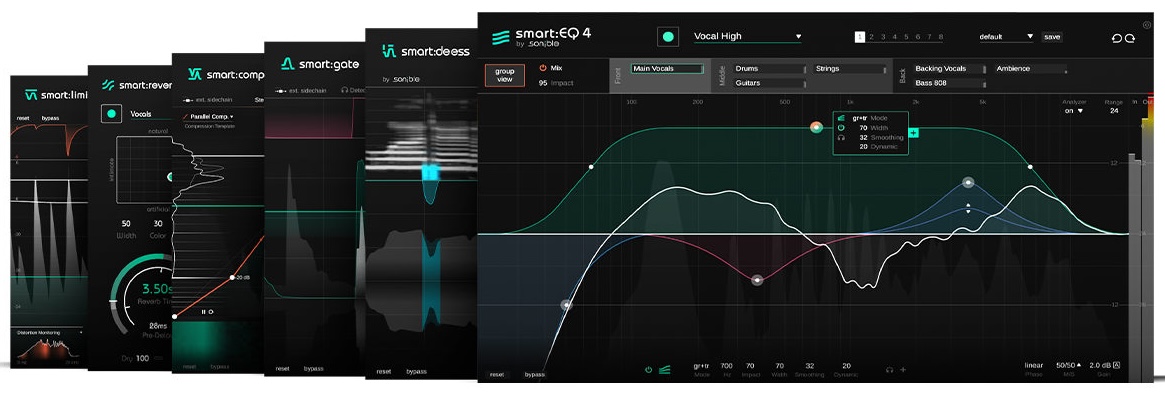
Task: Toggle the auto gain A icon
Action: (x=1116, y=365)
